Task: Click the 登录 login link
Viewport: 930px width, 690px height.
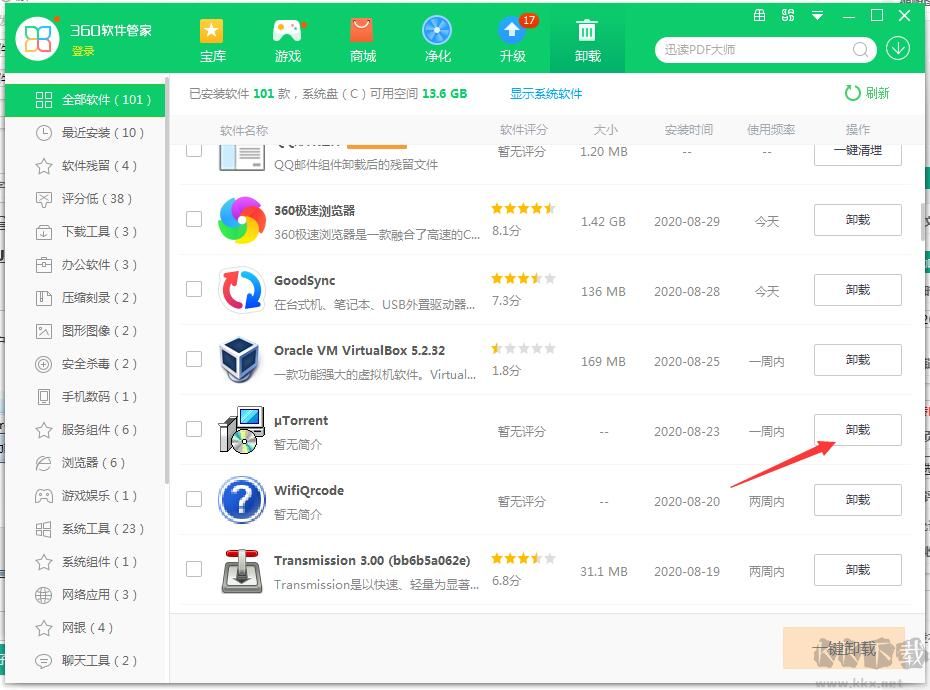Action: pos(83,52)
